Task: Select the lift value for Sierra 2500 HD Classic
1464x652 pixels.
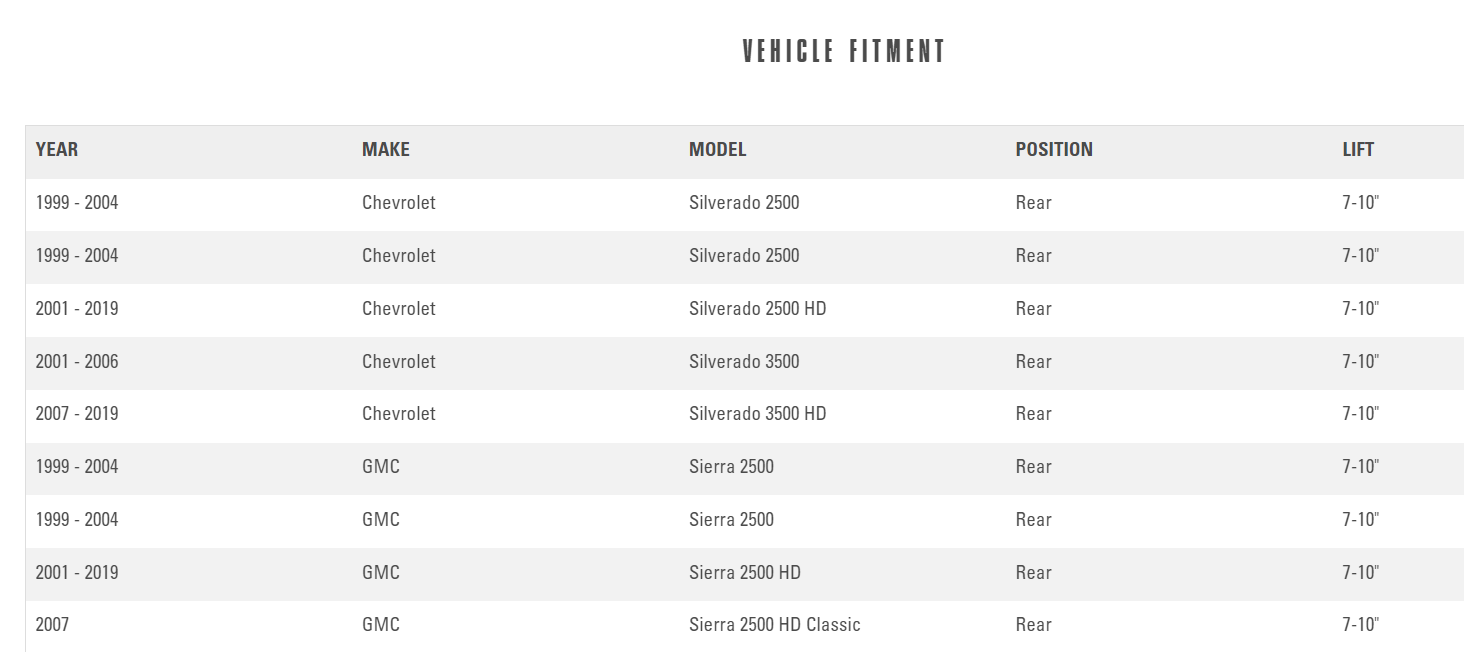Action: point(1360,625)
